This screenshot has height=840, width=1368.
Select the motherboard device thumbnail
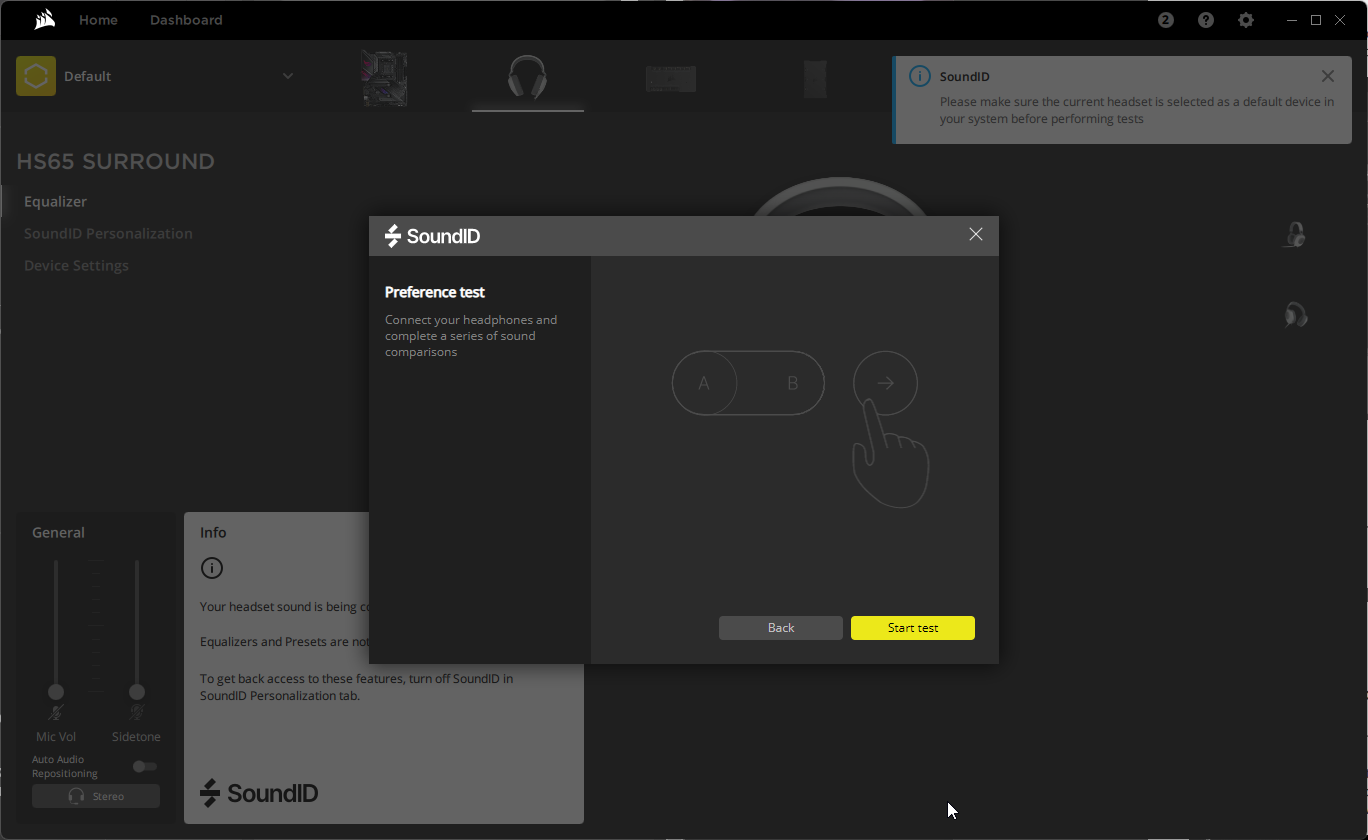pyautogui.click(x=384, y=79)
